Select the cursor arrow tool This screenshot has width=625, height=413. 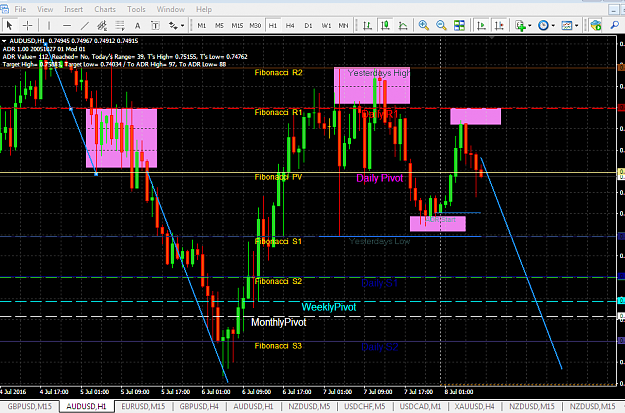(9, 26)
